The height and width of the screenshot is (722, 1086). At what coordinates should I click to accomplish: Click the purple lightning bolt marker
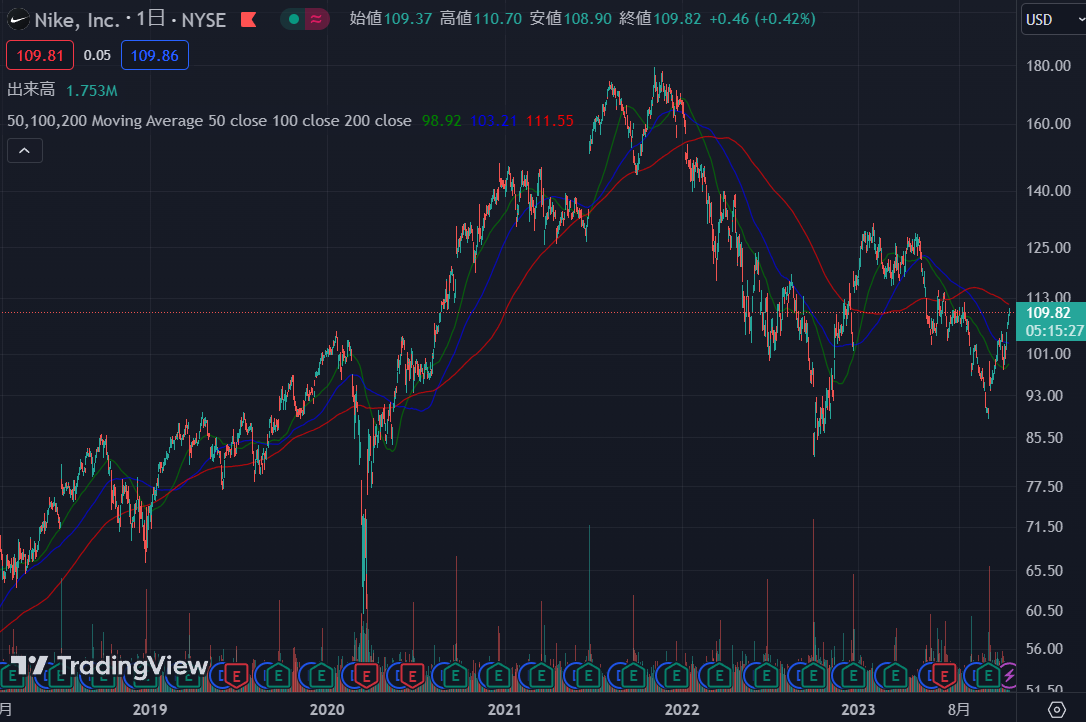(x=1008, y=677)
